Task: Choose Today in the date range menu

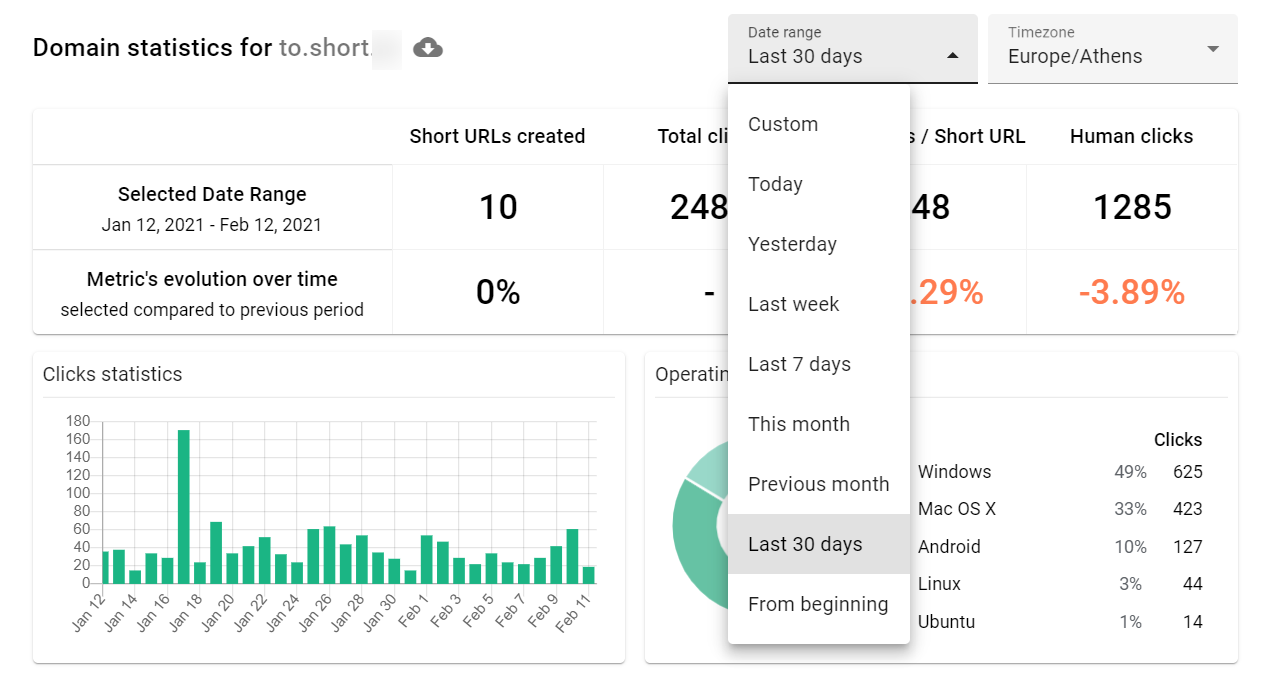Action: pos(774,184)
